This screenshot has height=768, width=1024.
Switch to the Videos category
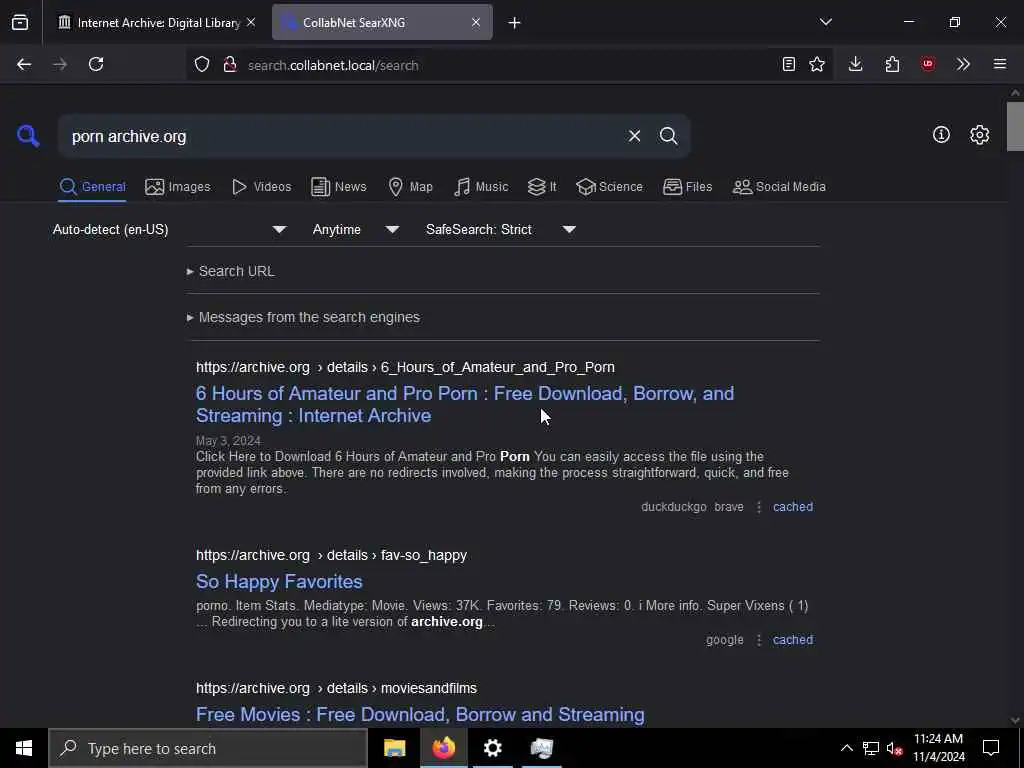261,187
